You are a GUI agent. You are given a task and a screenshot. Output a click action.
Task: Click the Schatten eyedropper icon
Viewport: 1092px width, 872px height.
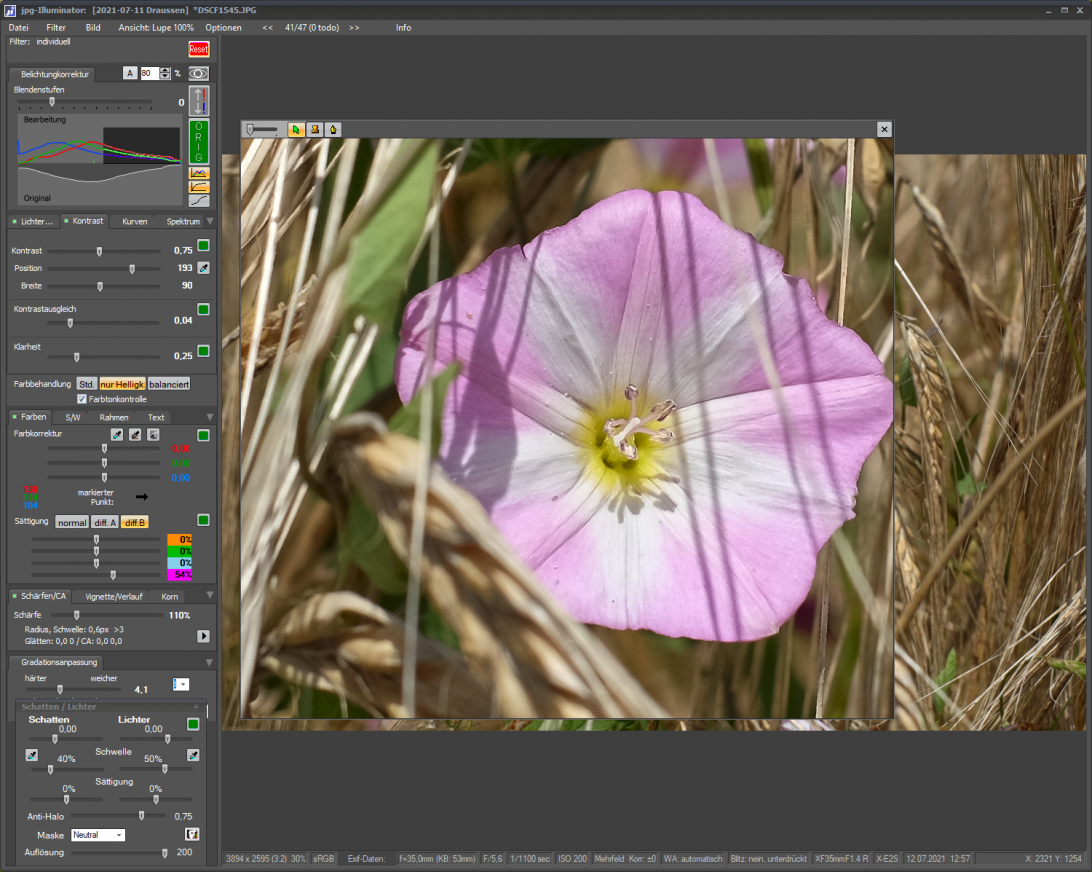(32, 755)
